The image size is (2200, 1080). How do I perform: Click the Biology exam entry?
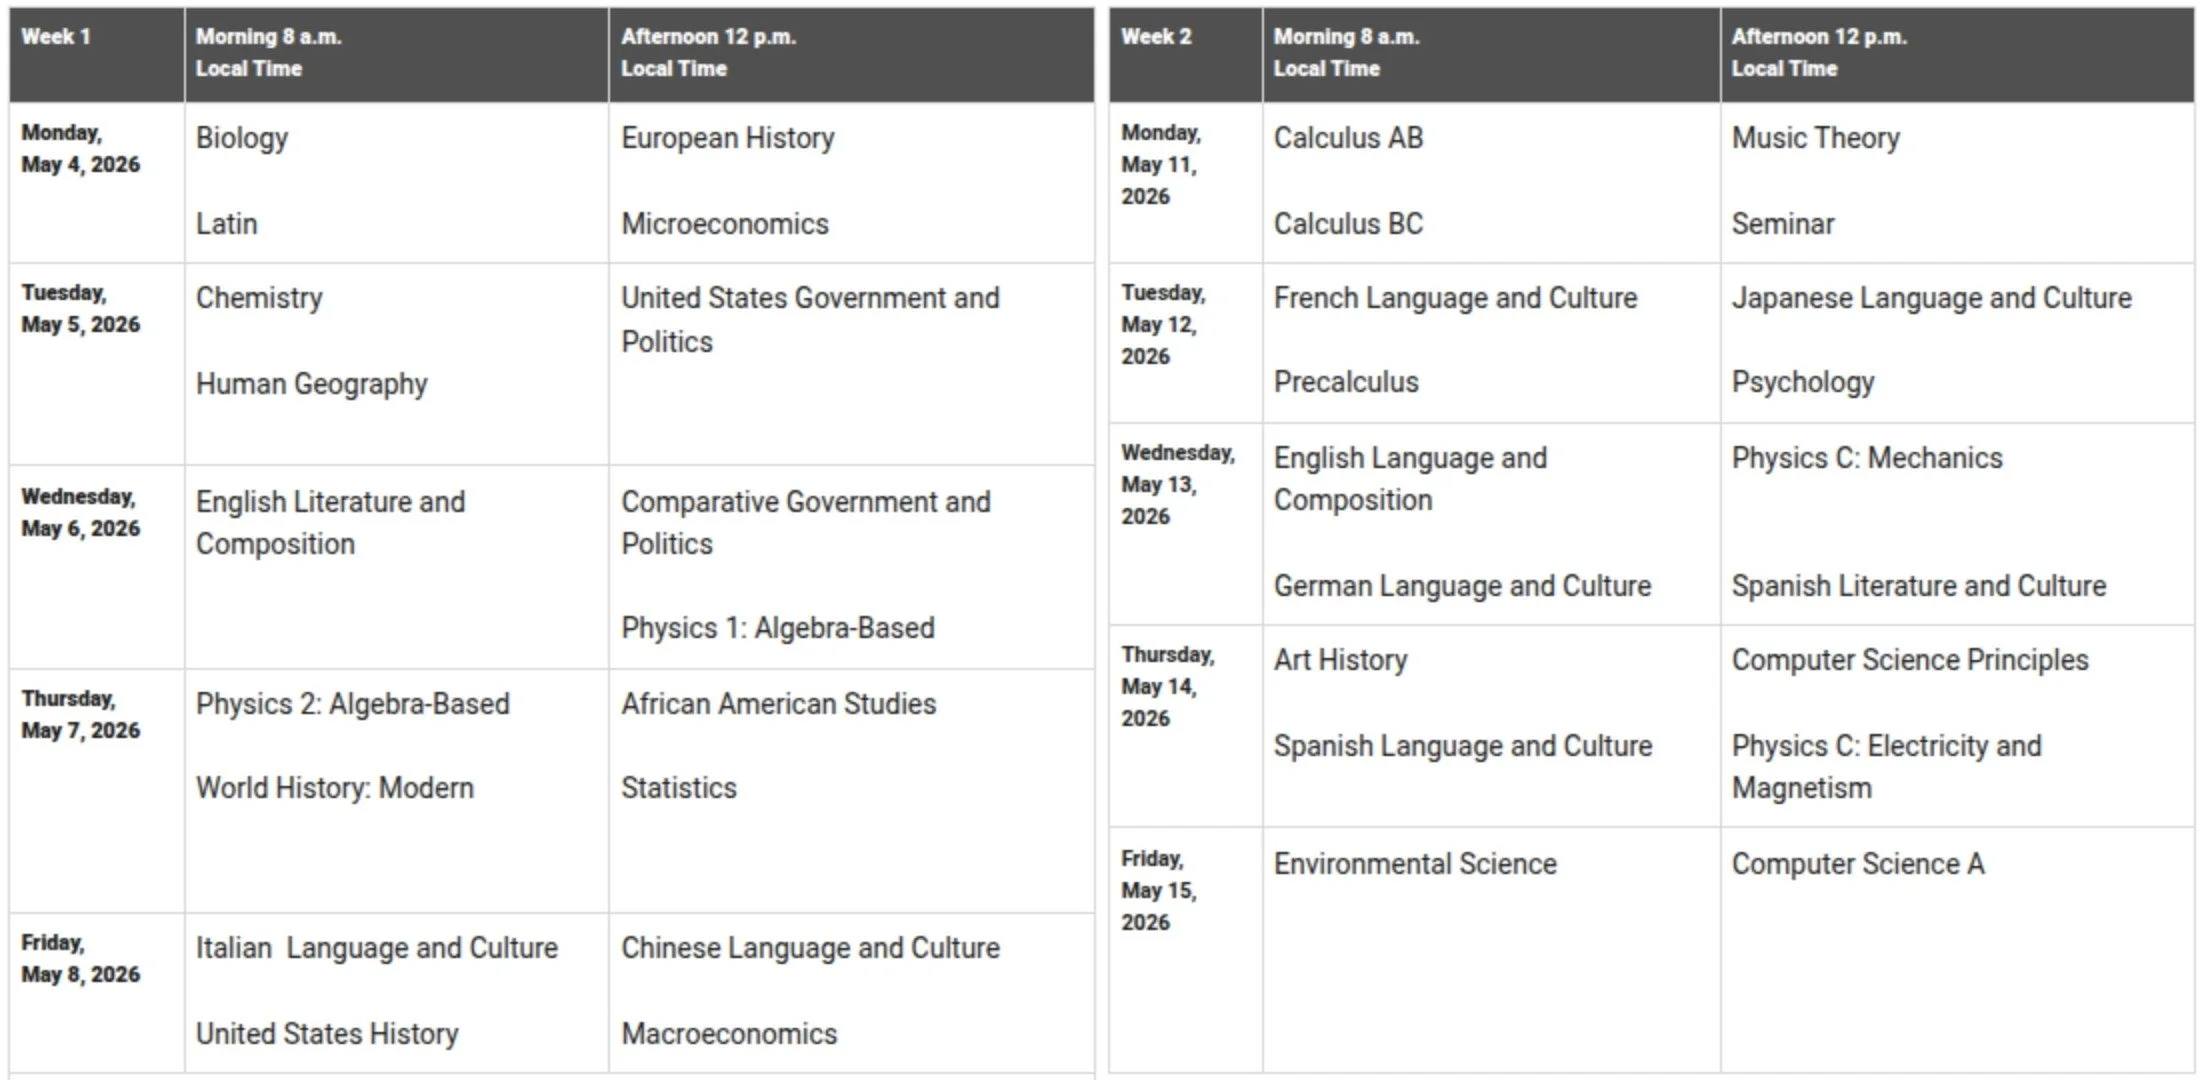[x=242, y=138]
